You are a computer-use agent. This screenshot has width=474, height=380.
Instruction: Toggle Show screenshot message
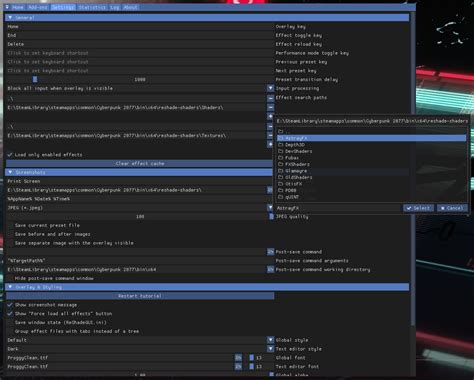pos(10,305)
